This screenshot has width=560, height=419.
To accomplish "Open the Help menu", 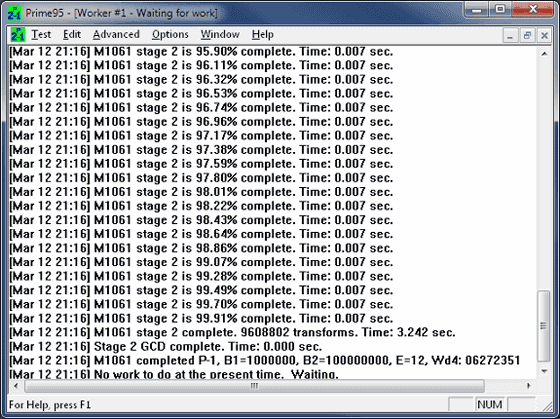I will [262, 35].
